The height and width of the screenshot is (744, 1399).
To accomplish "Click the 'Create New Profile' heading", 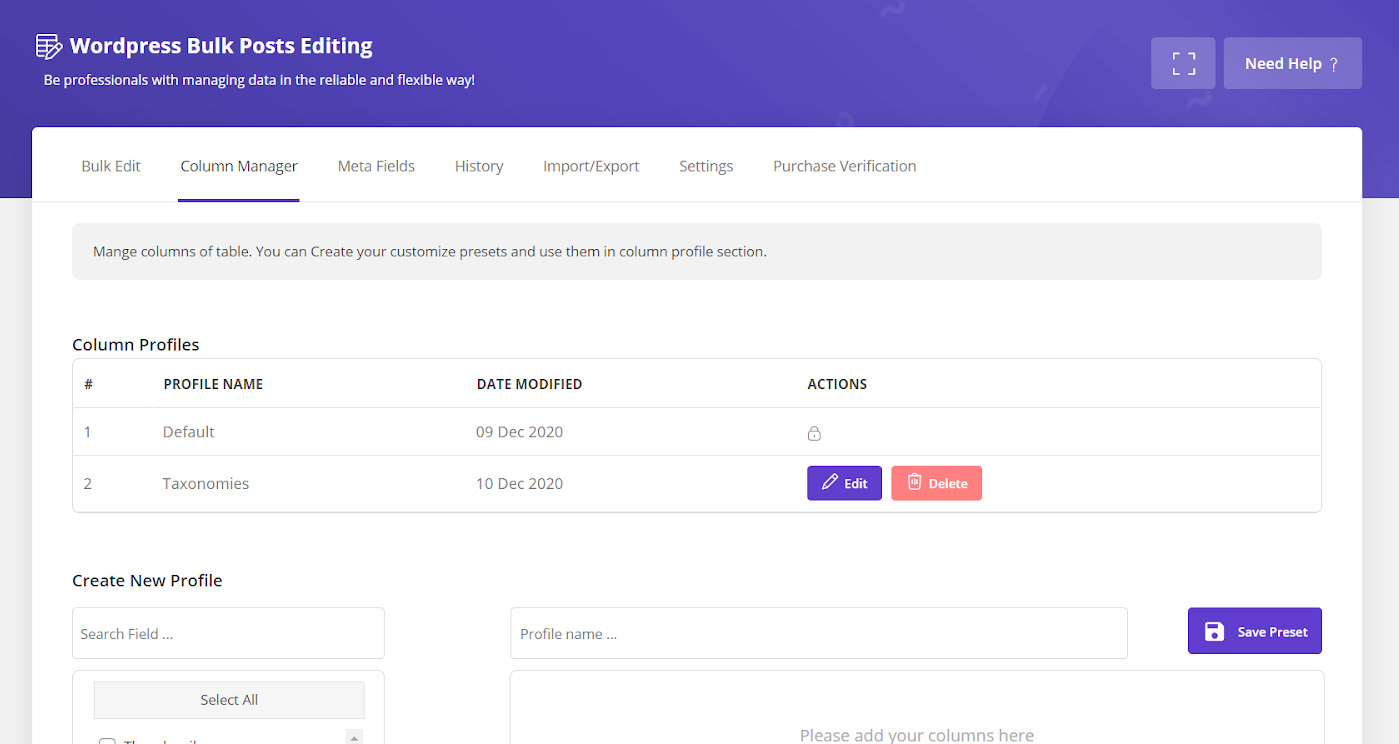I will (x=147, y=580).
